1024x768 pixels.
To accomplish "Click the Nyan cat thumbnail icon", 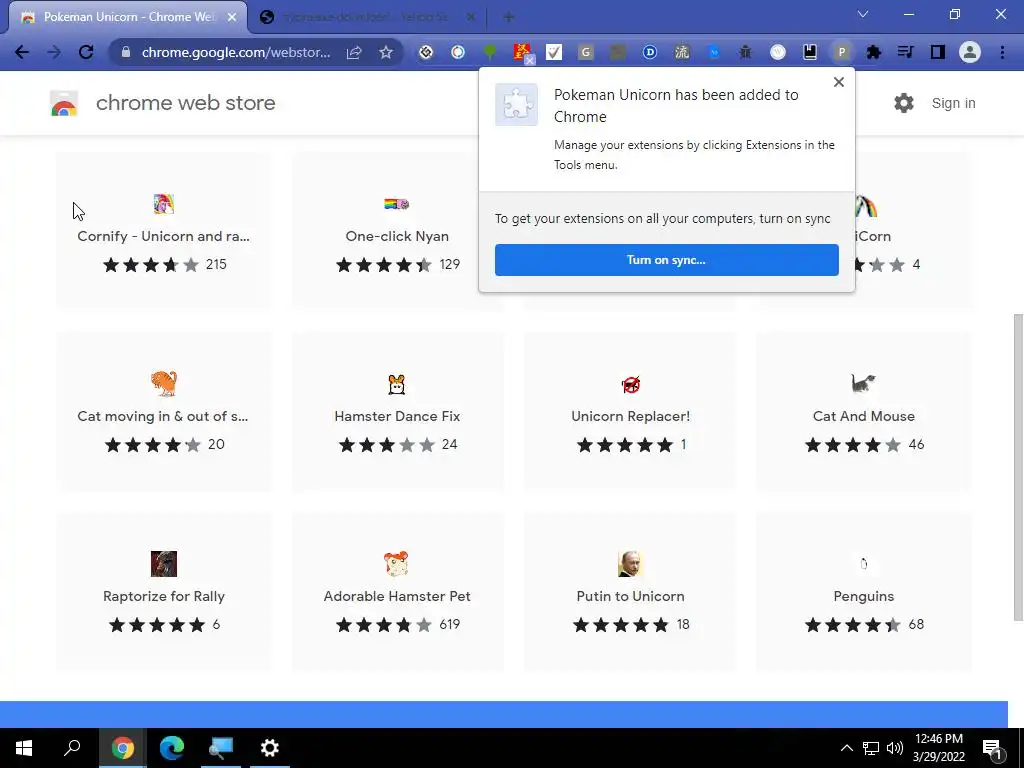I will tap(396, 204).
